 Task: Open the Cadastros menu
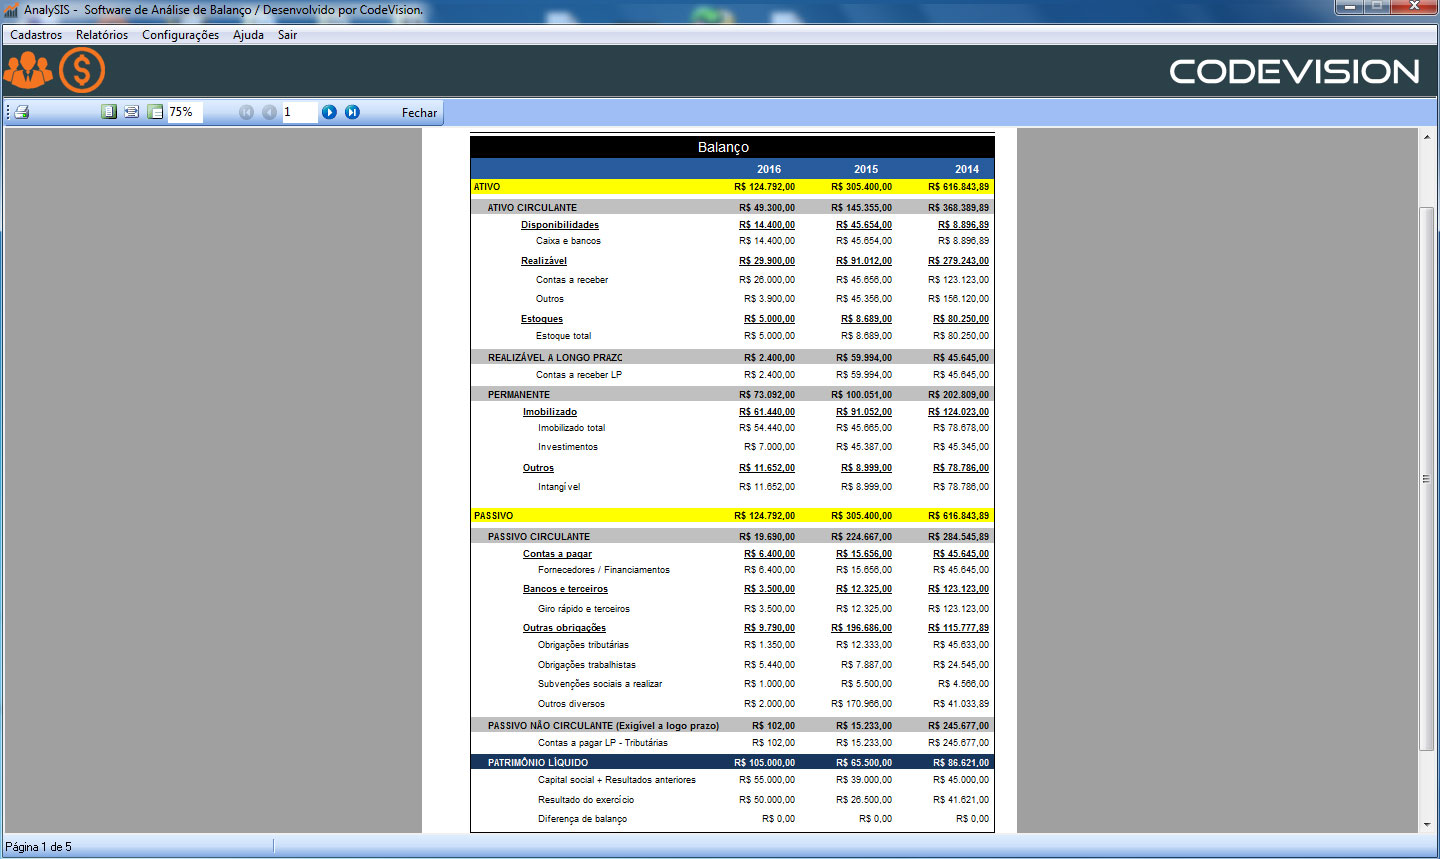click(36, 35)
